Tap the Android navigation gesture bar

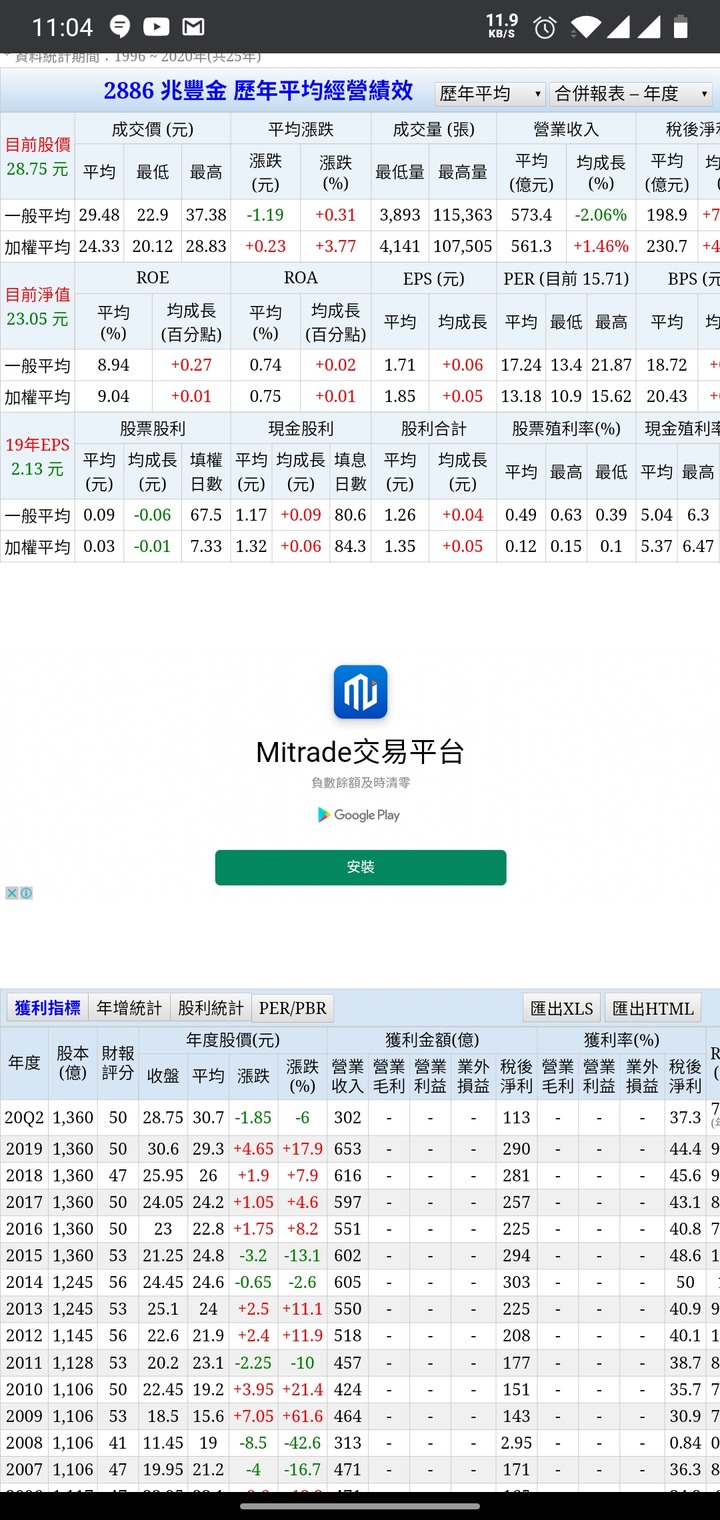pyautogui.click(x=360, y=1505)
